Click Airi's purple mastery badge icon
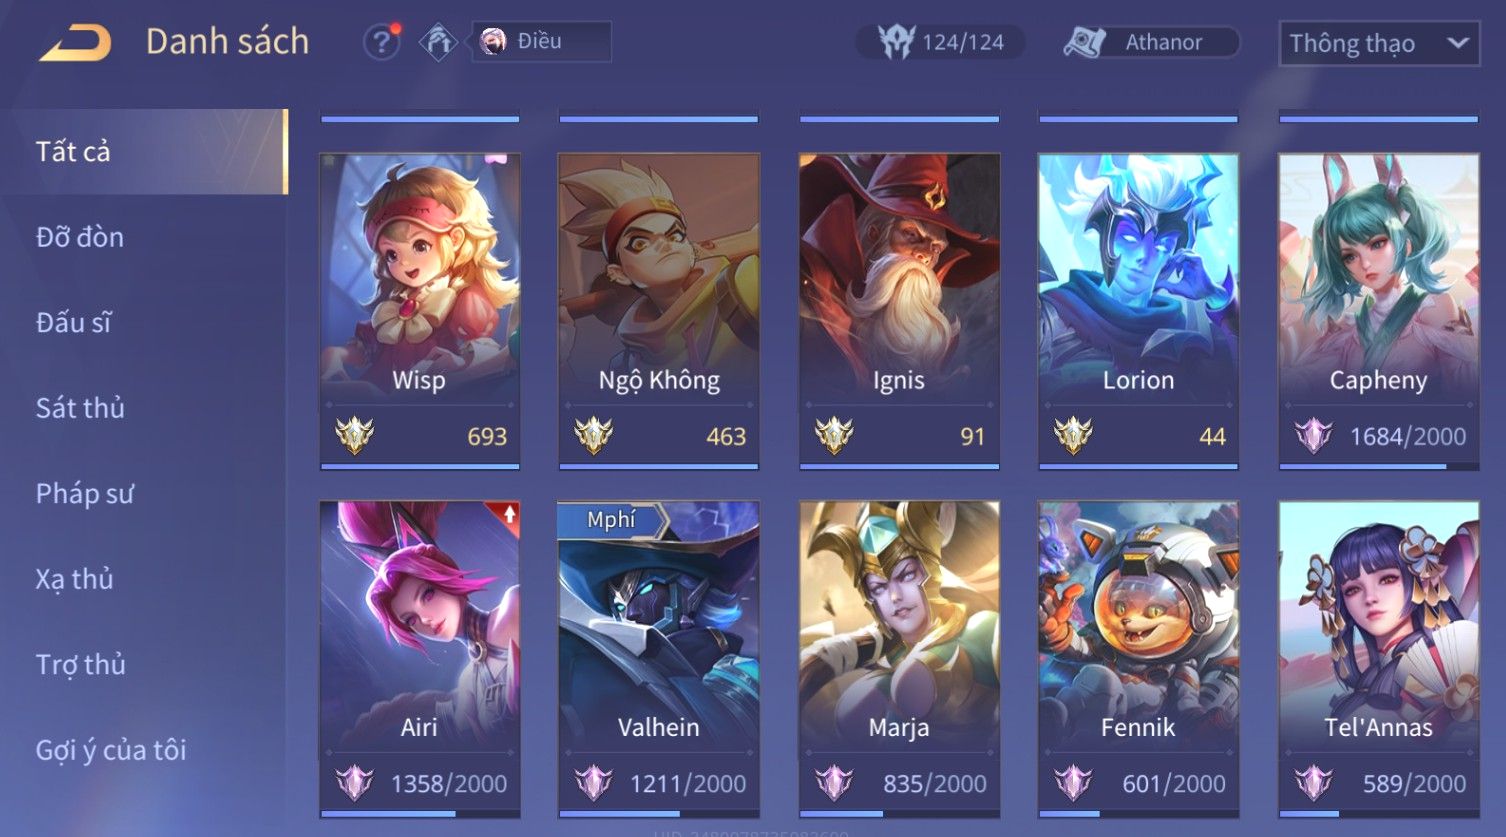The image size is (1506, 837). click(x=354, y=783)
